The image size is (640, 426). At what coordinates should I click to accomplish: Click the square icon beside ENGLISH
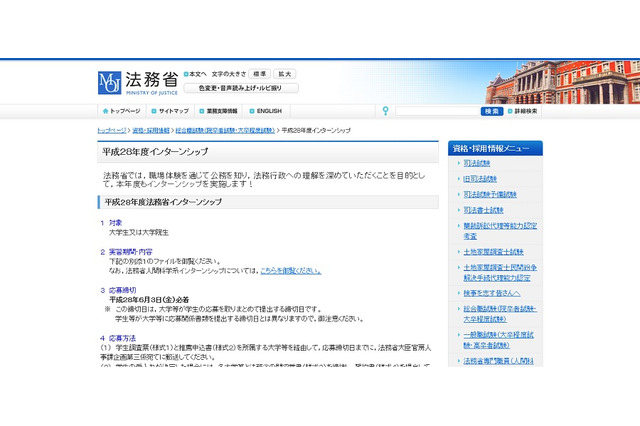pyautogui.click(x=252, y=111)
